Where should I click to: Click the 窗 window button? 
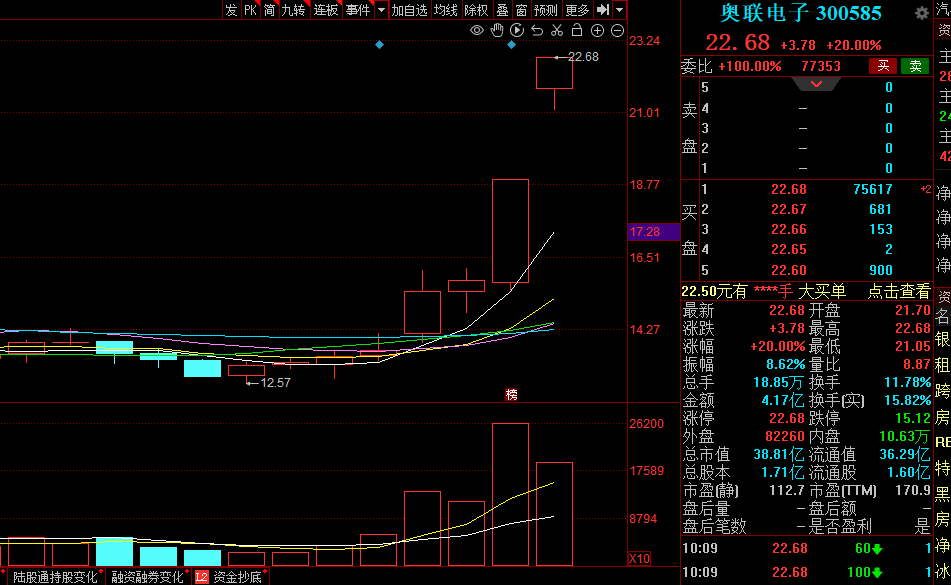pyautogui.click(x=522, y=10)
